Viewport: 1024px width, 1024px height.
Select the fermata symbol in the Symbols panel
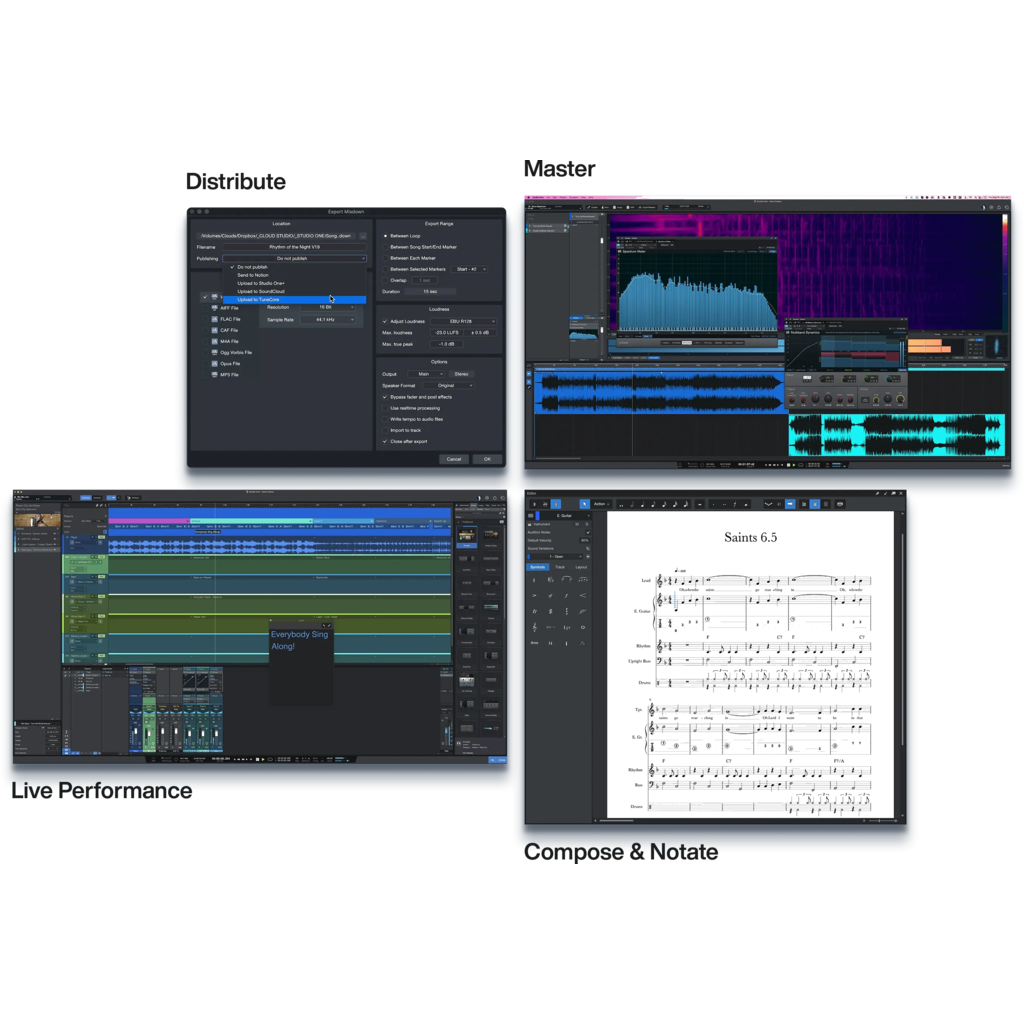583,643
